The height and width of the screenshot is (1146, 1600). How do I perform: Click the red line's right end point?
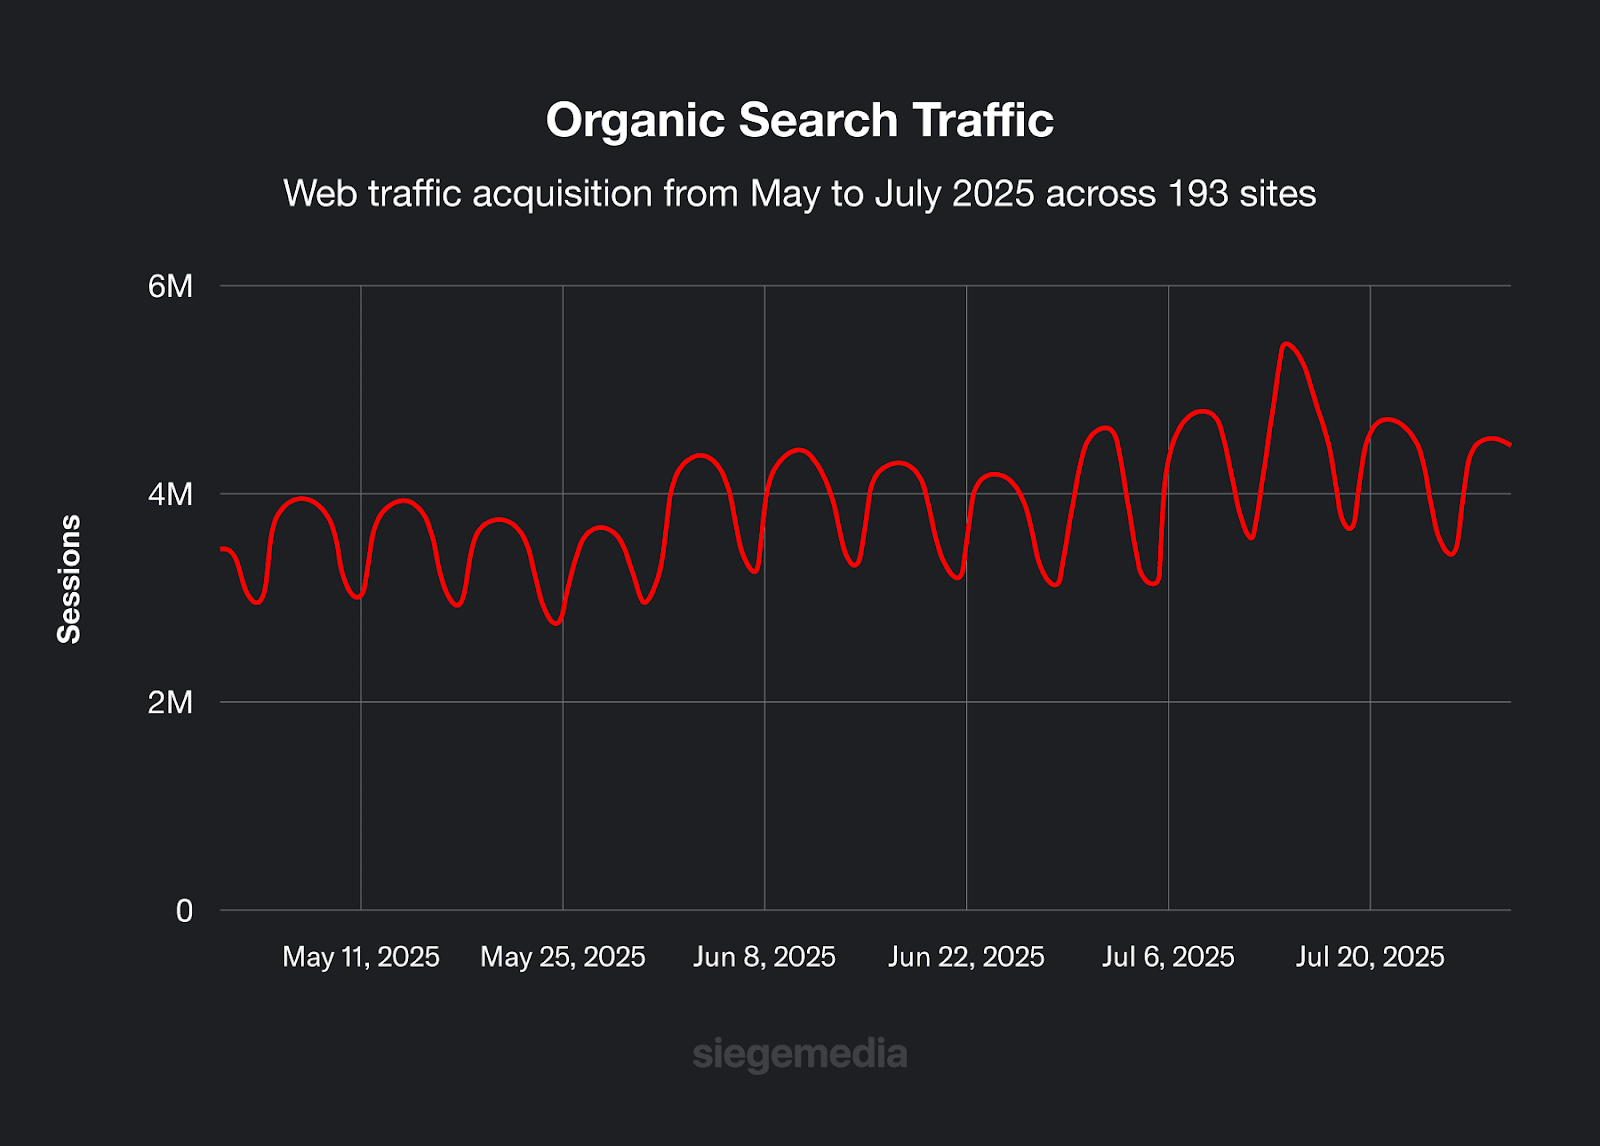(x=1509, y=444)
